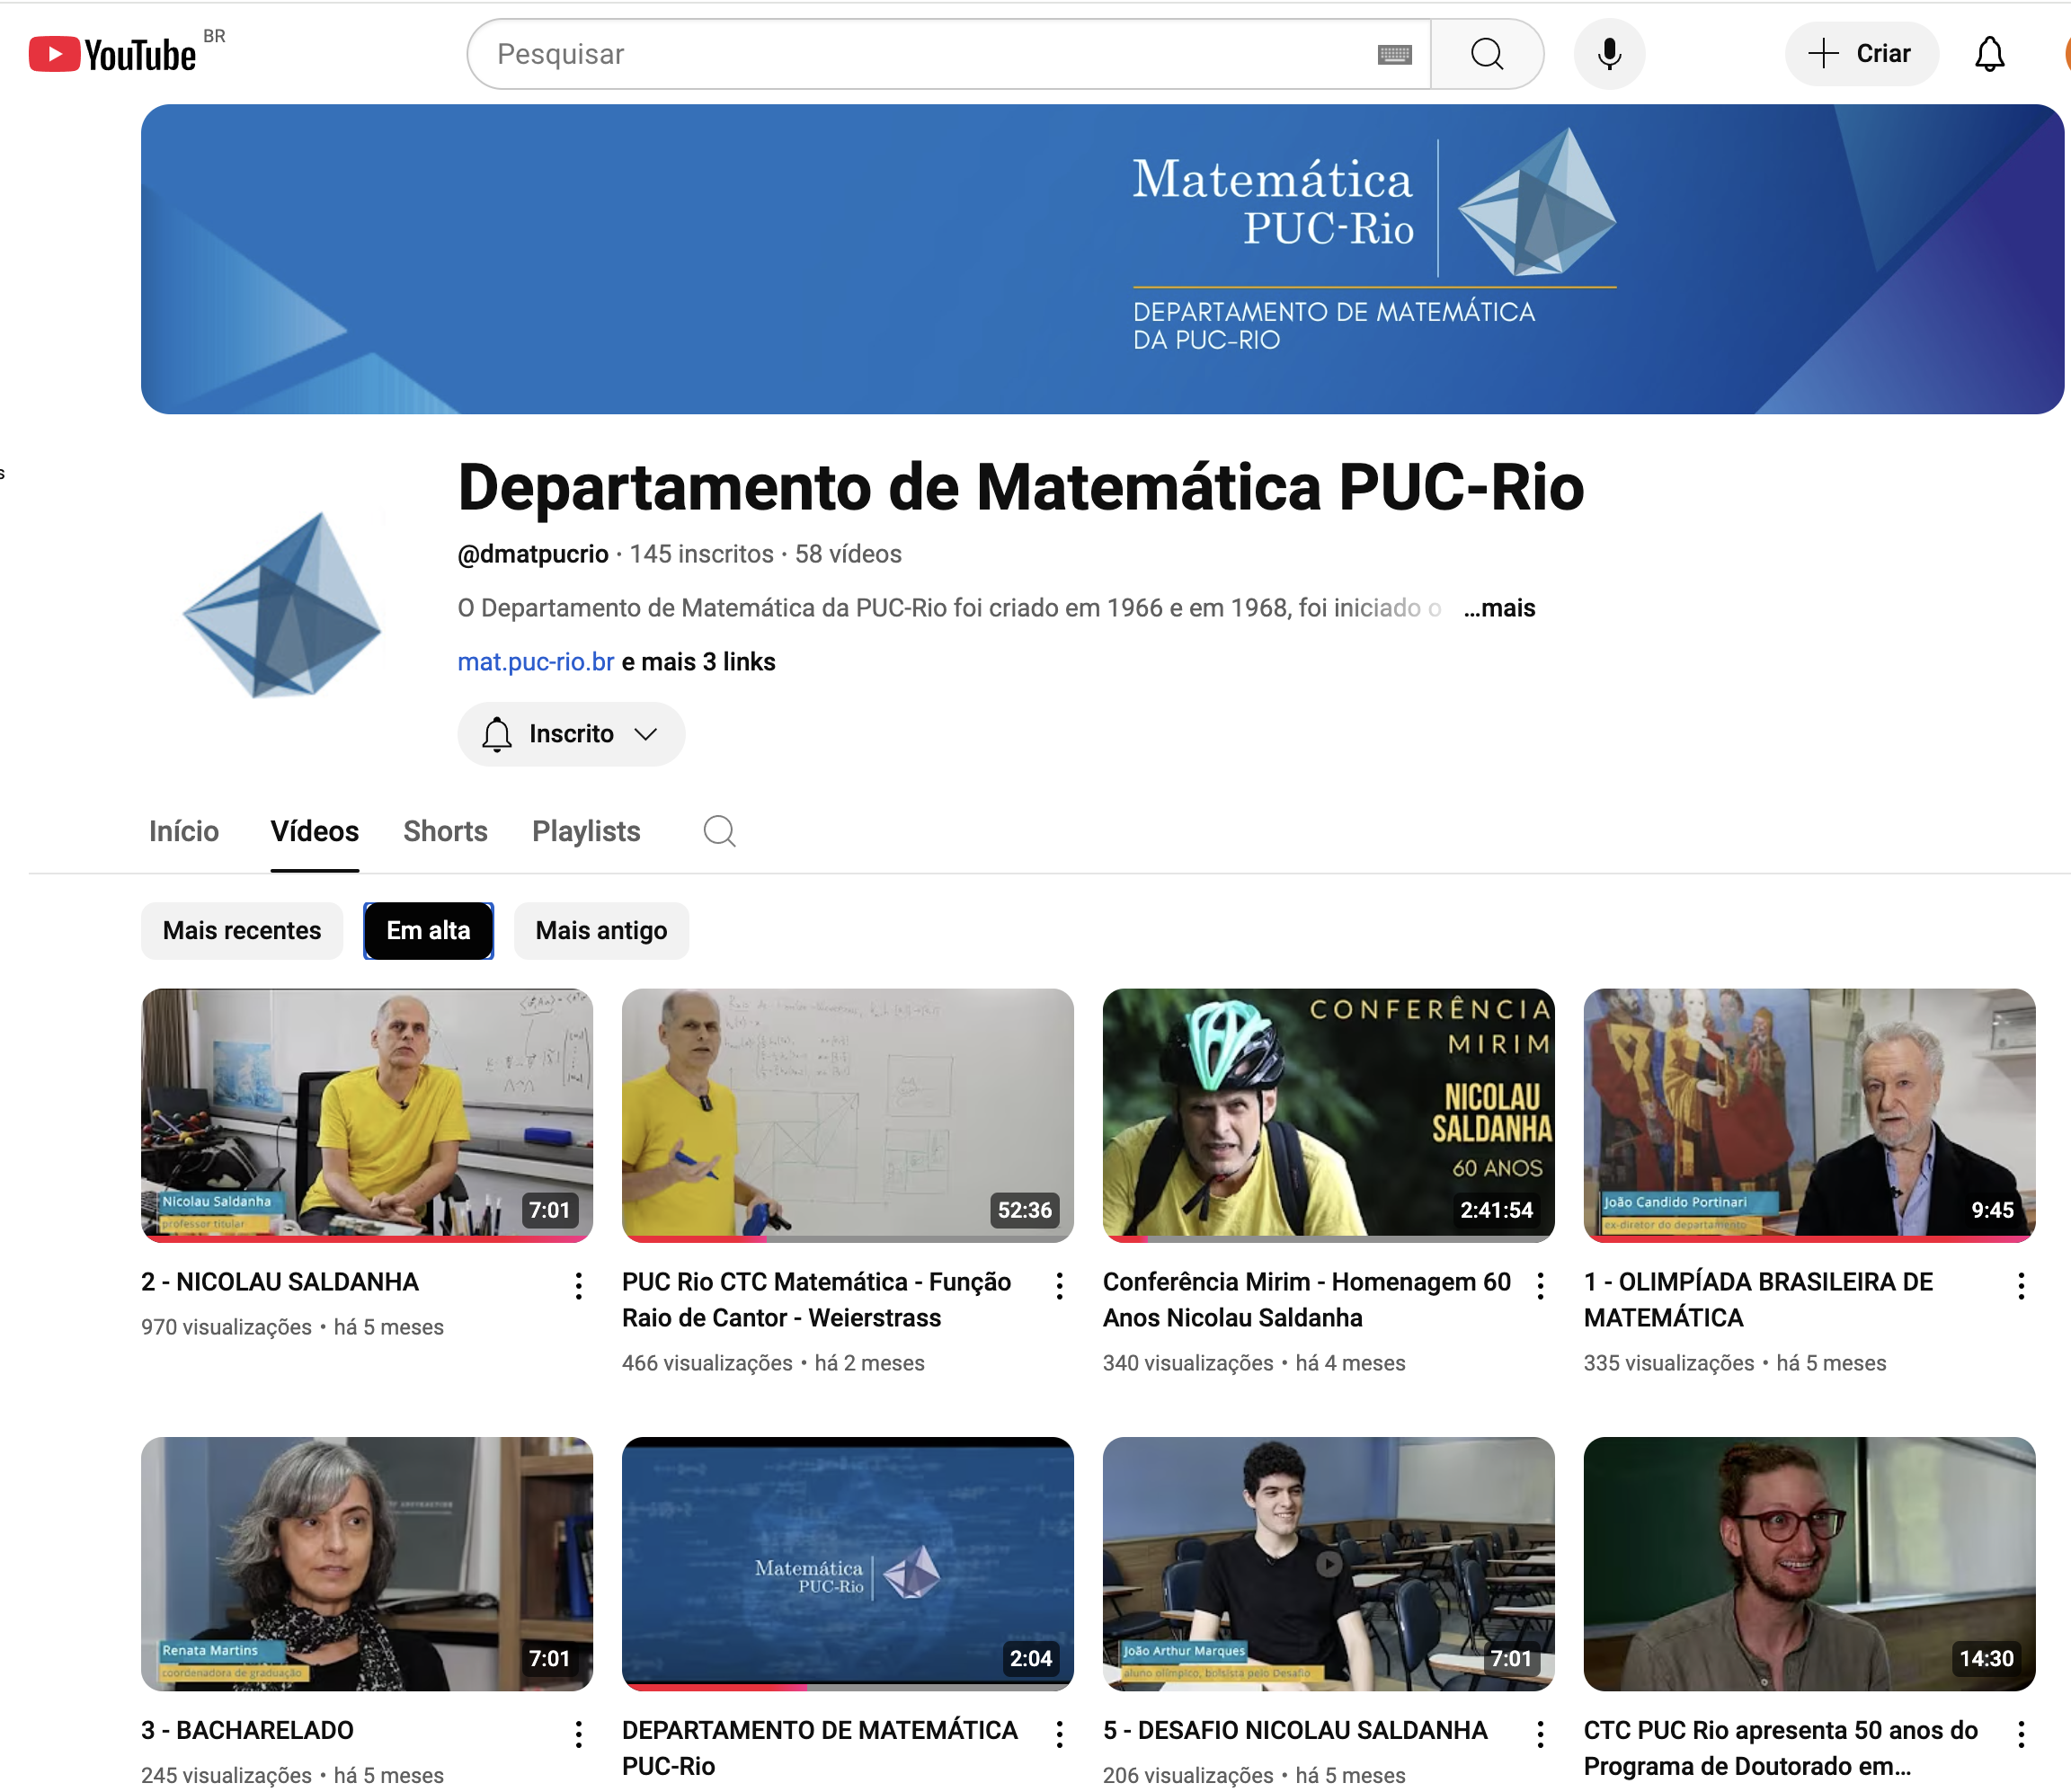Open the 2 - NICOLAU SALDANHA thumbnail
Image resolution: width=2071 pixels, height=1792 pixels.
[x=367, y=1115]
